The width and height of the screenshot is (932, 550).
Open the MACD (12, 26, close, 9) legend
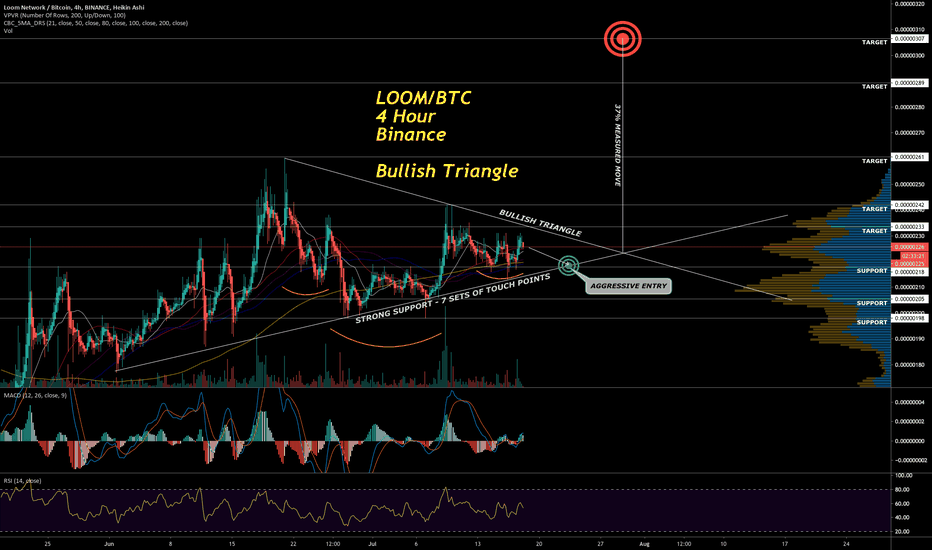[34, 395]
